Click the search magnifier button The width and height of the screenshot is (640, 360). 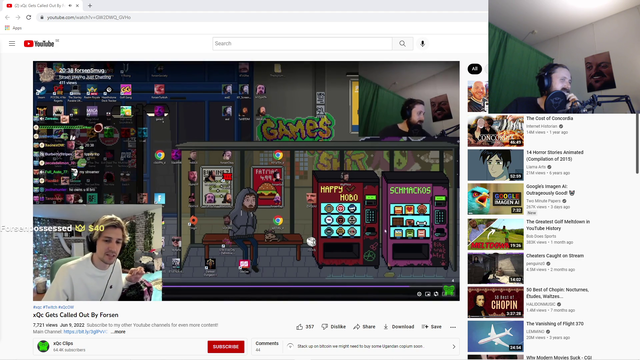pos(402,44)
